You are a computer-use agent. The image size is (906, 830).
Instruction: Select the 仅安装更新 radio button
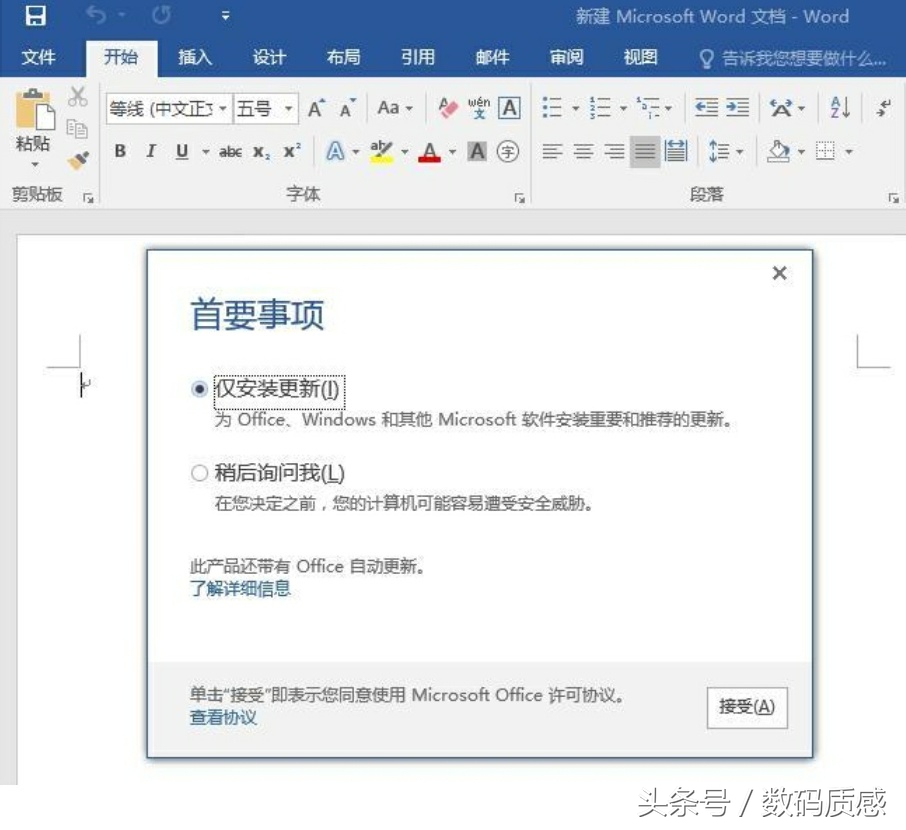click(199, 390)
